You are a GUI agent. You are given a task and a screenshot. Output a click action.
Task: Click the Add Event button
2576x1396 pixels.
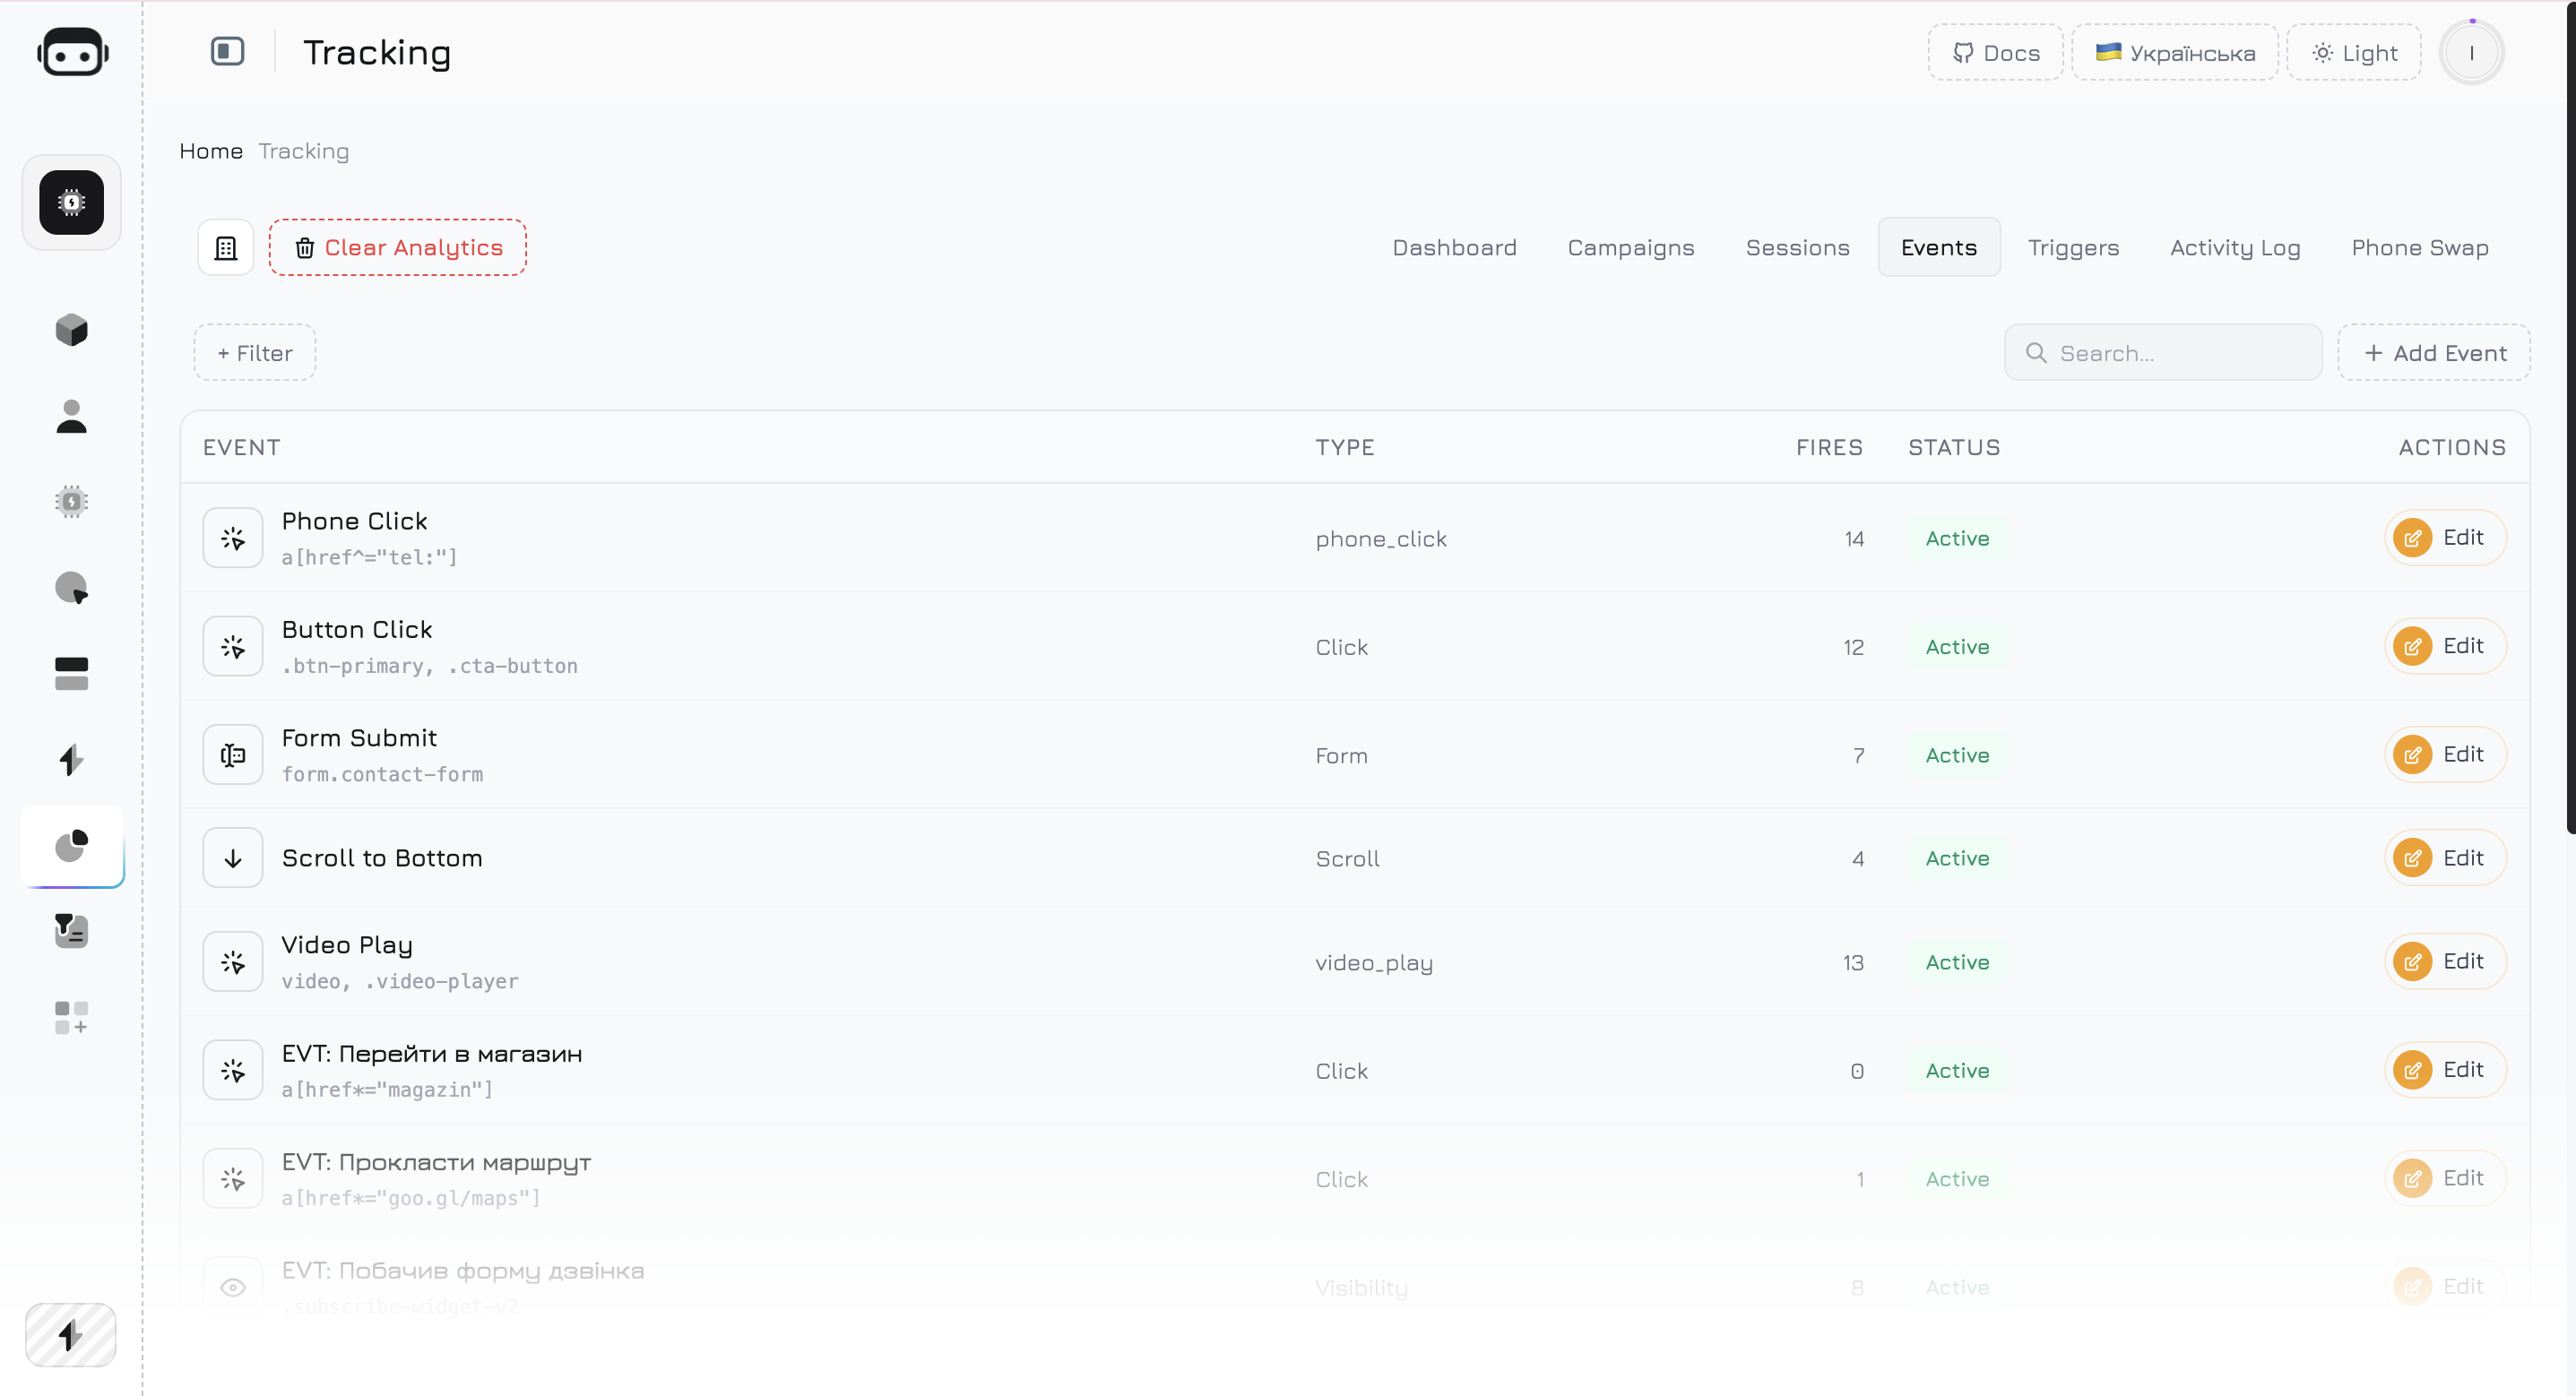2434,353
